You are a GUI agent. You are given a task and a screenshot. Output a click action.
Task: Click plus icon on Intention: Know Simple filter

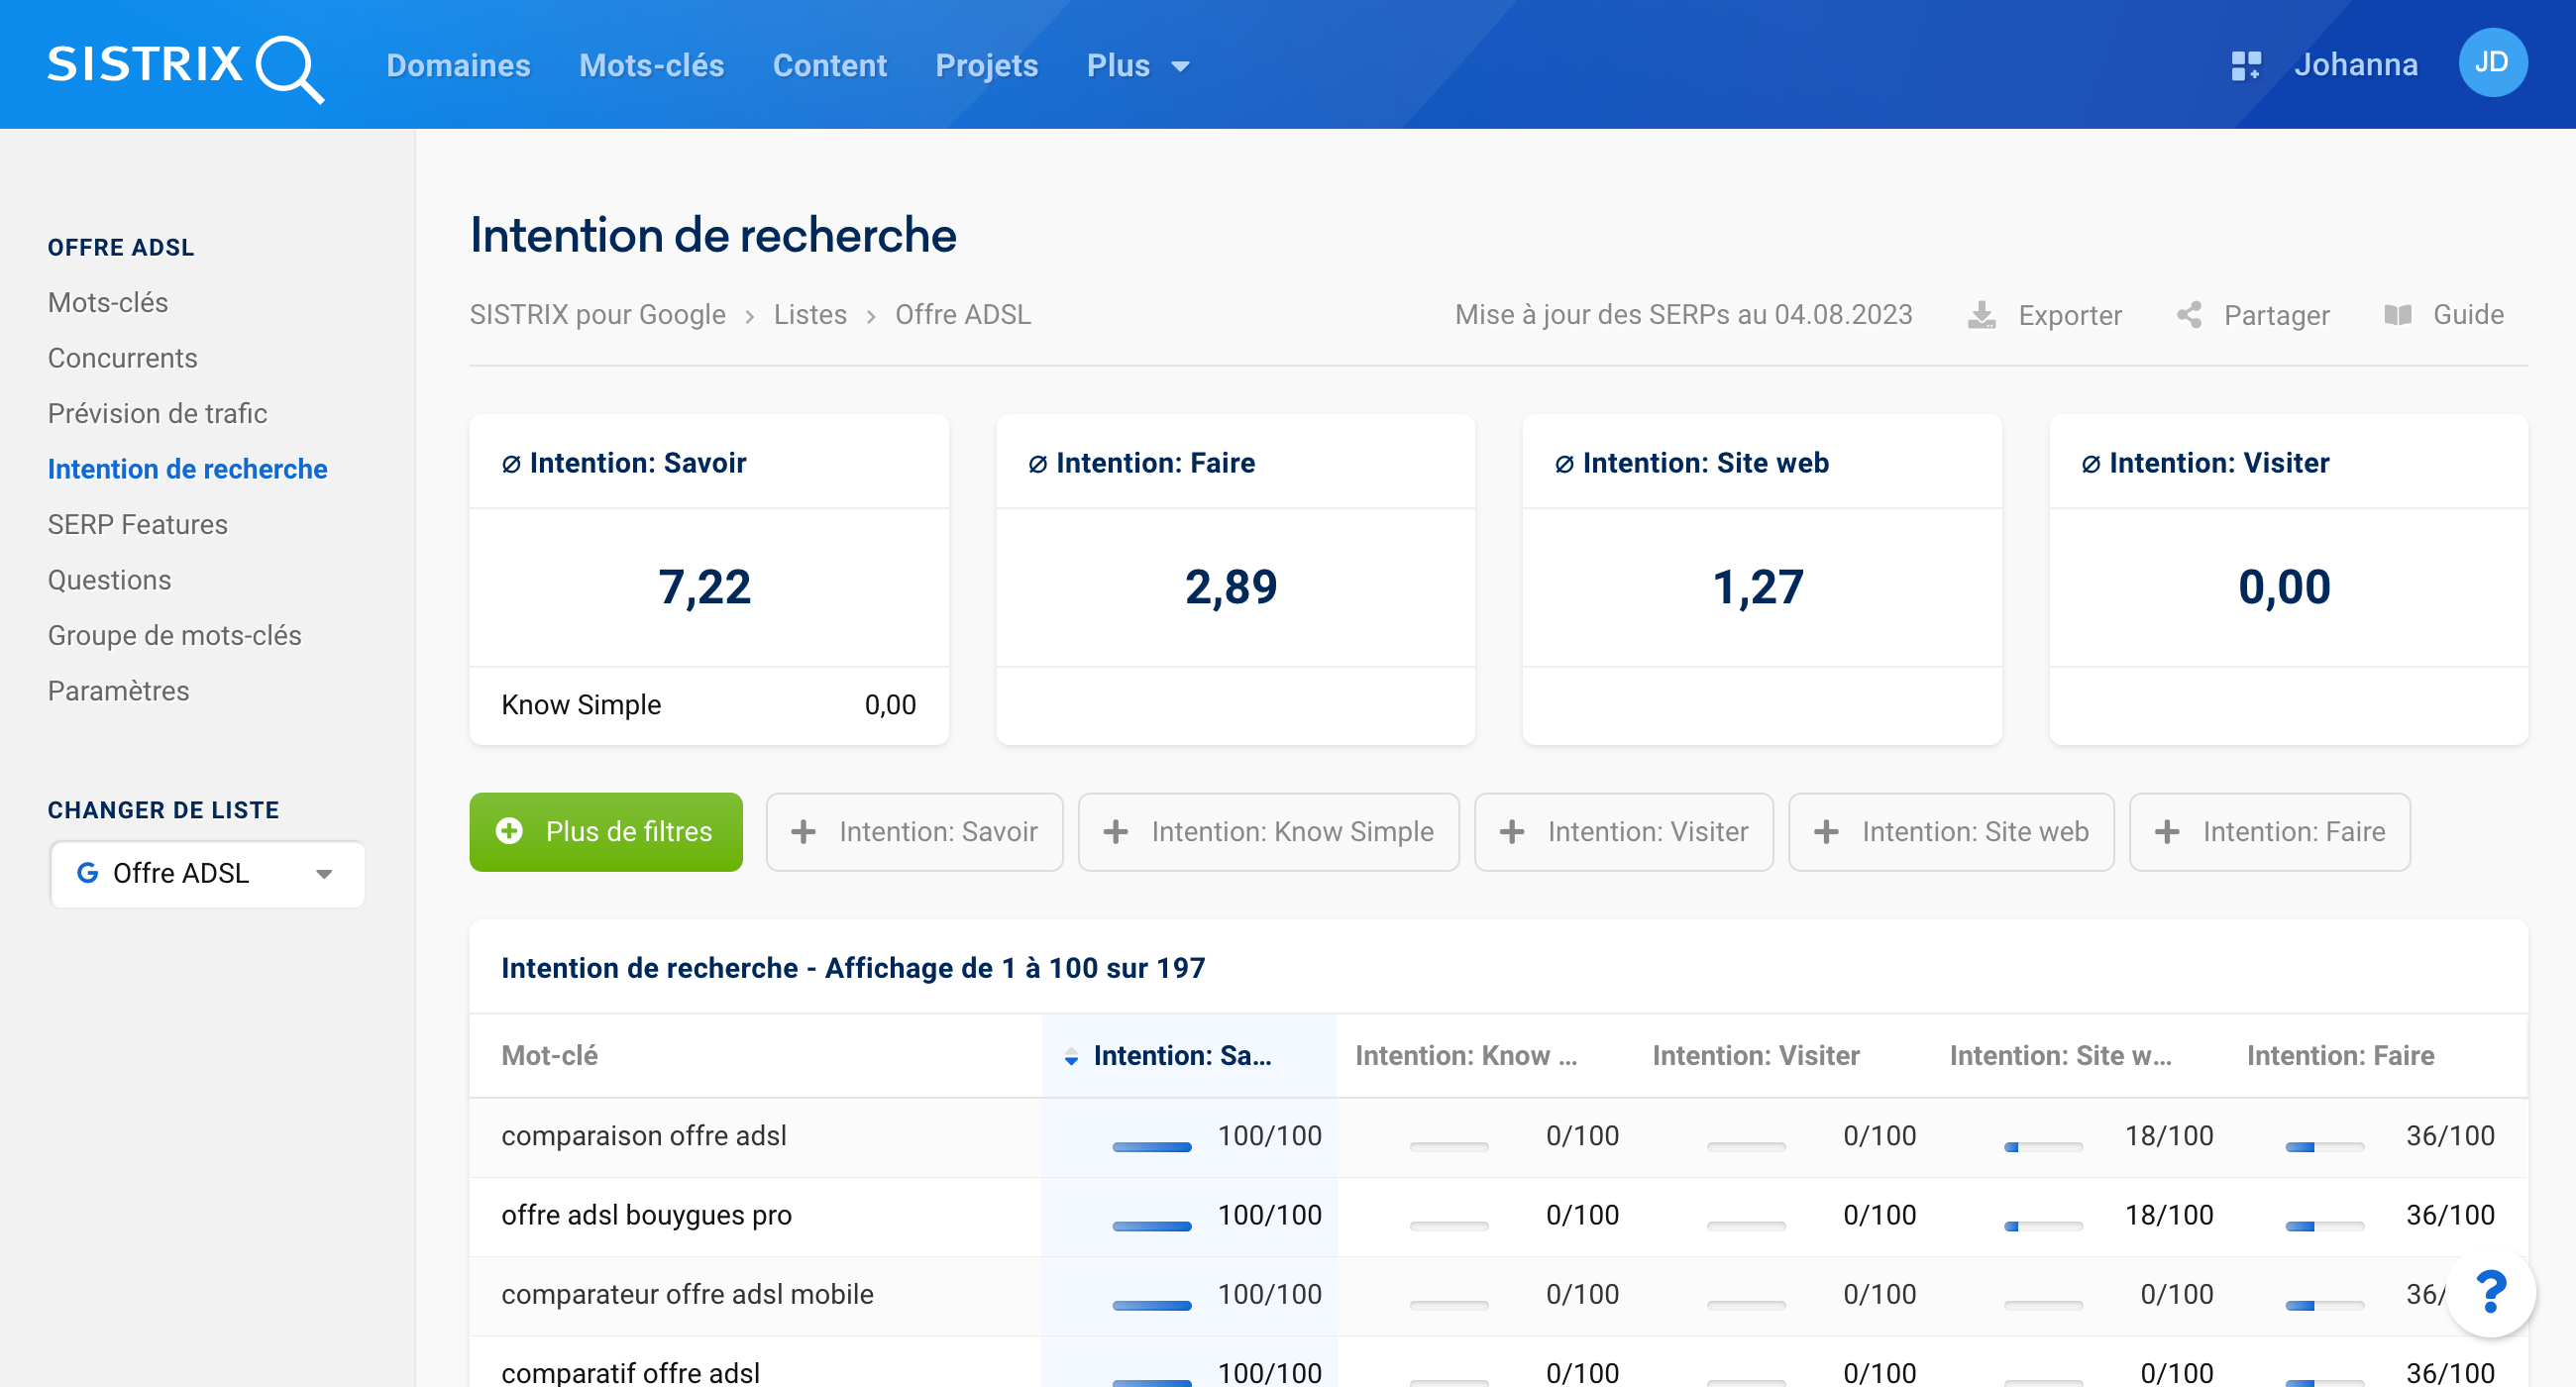pyautogui.click(x=1115, y=831)
